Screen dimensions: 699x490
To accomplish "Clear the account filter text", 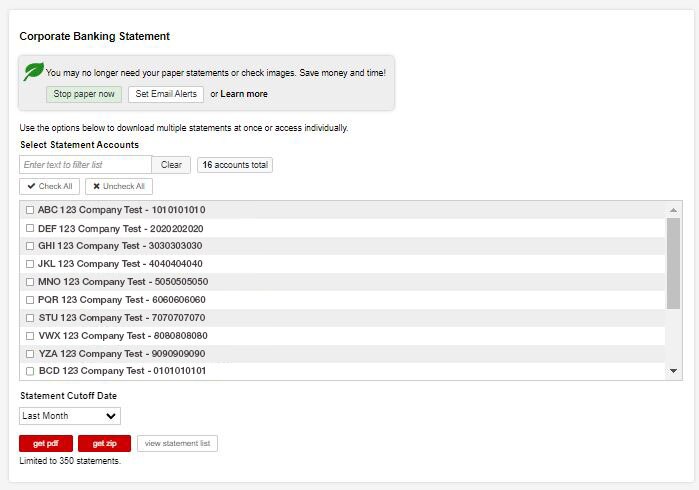I will point(171,165).
